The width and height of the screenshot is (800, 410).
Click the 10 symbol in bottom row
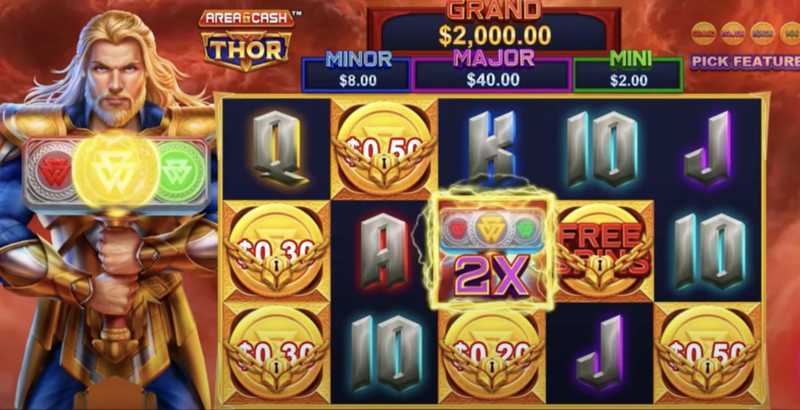click(385, 353)
